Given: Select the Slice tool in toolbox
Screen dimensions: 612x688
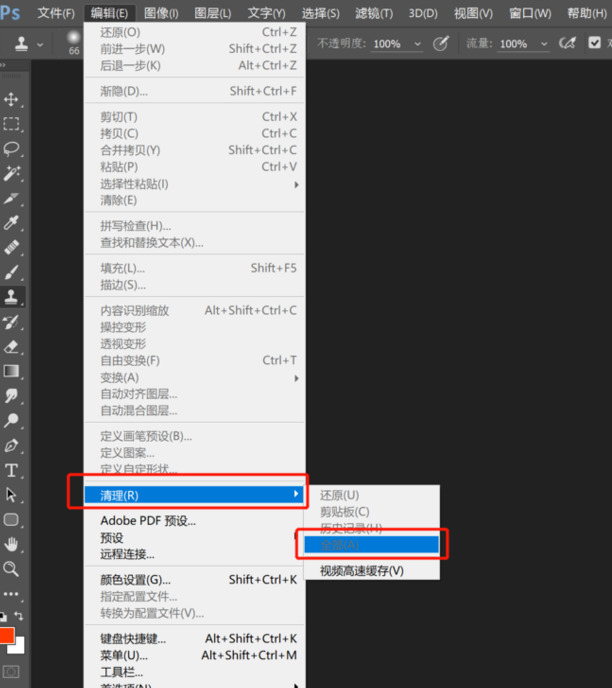Looking at the screenshot, I should point(11,198).
